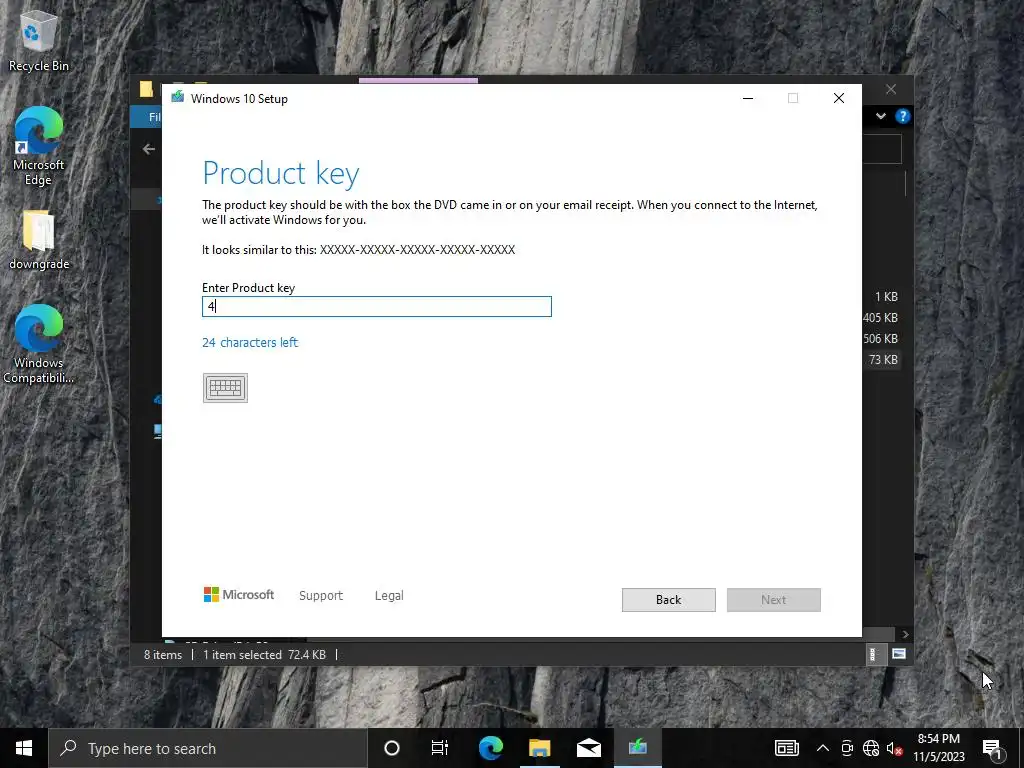The image size is (1024, 768).
Task: Click the greyed-out Next button
Action: (773, 600)
